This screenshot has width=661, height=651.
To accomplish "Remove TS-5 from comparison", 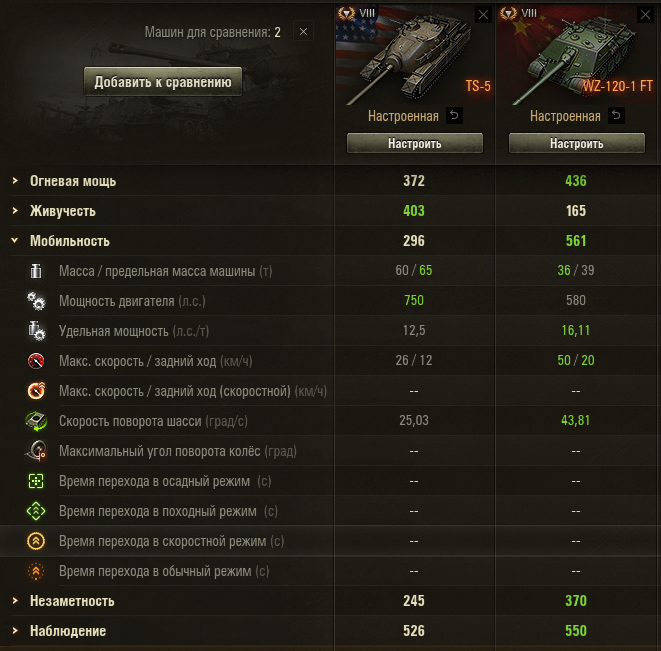I will [484, 15].
